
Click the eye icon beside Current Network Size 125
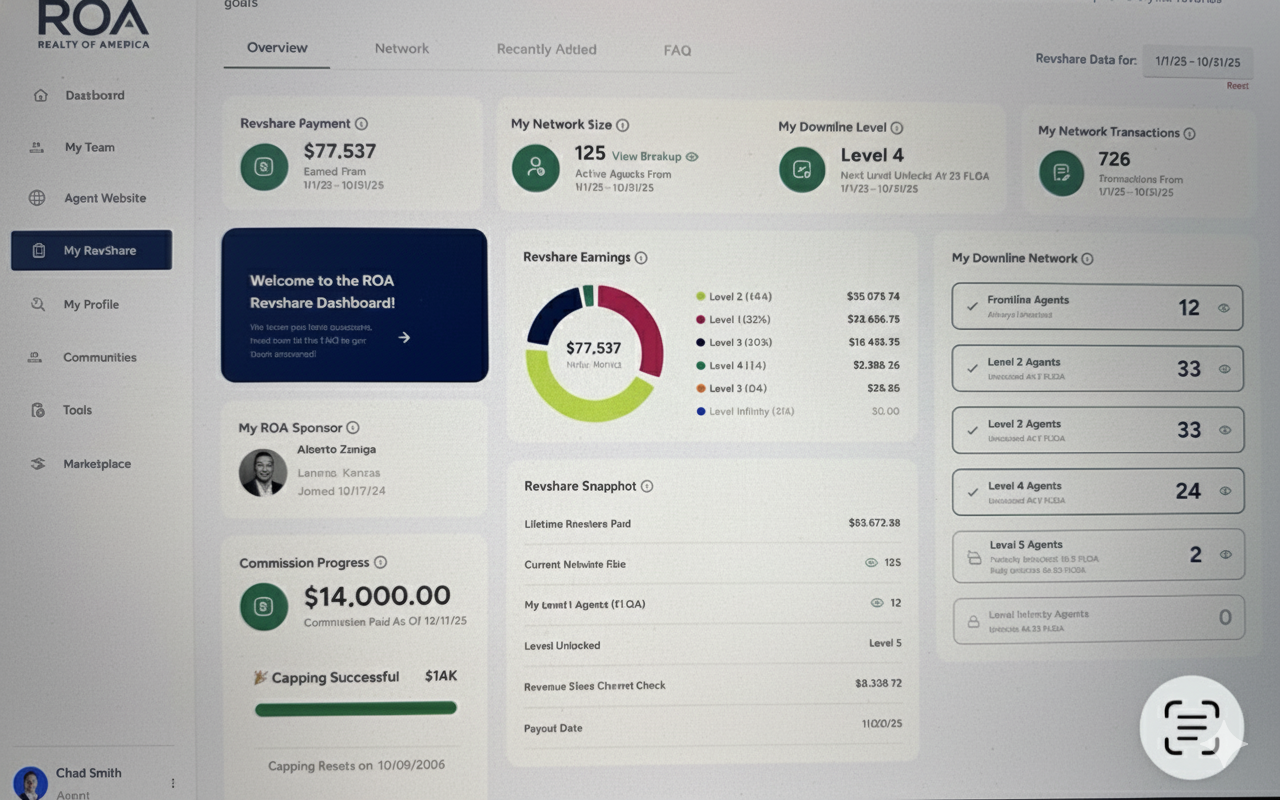click(x=870, y=563)
